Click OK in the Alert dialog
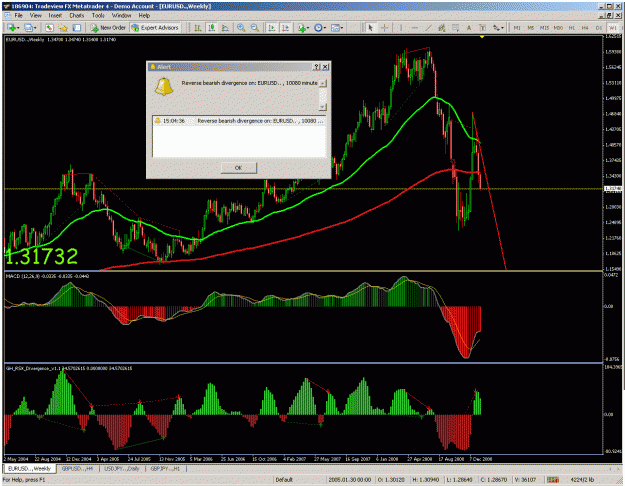 point(238,167)
